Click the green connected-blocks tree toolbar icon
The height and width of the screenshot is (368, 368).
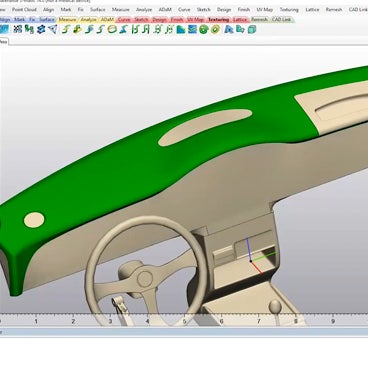click(x=29, y=29)
